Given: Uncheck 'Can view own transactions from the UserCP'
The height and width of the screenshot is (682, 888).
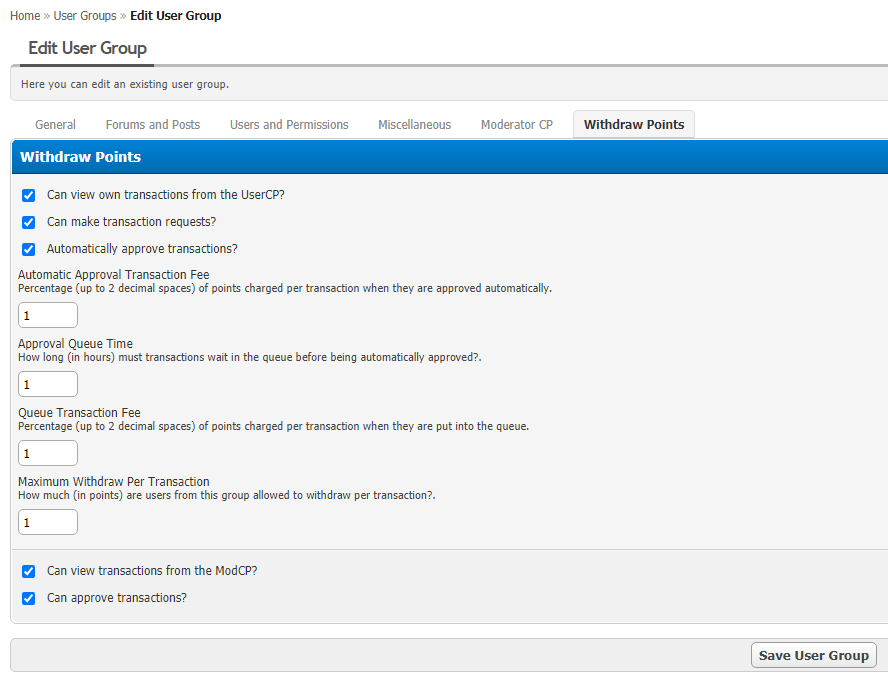Looking at the screenshot, I should pos(28,195).
